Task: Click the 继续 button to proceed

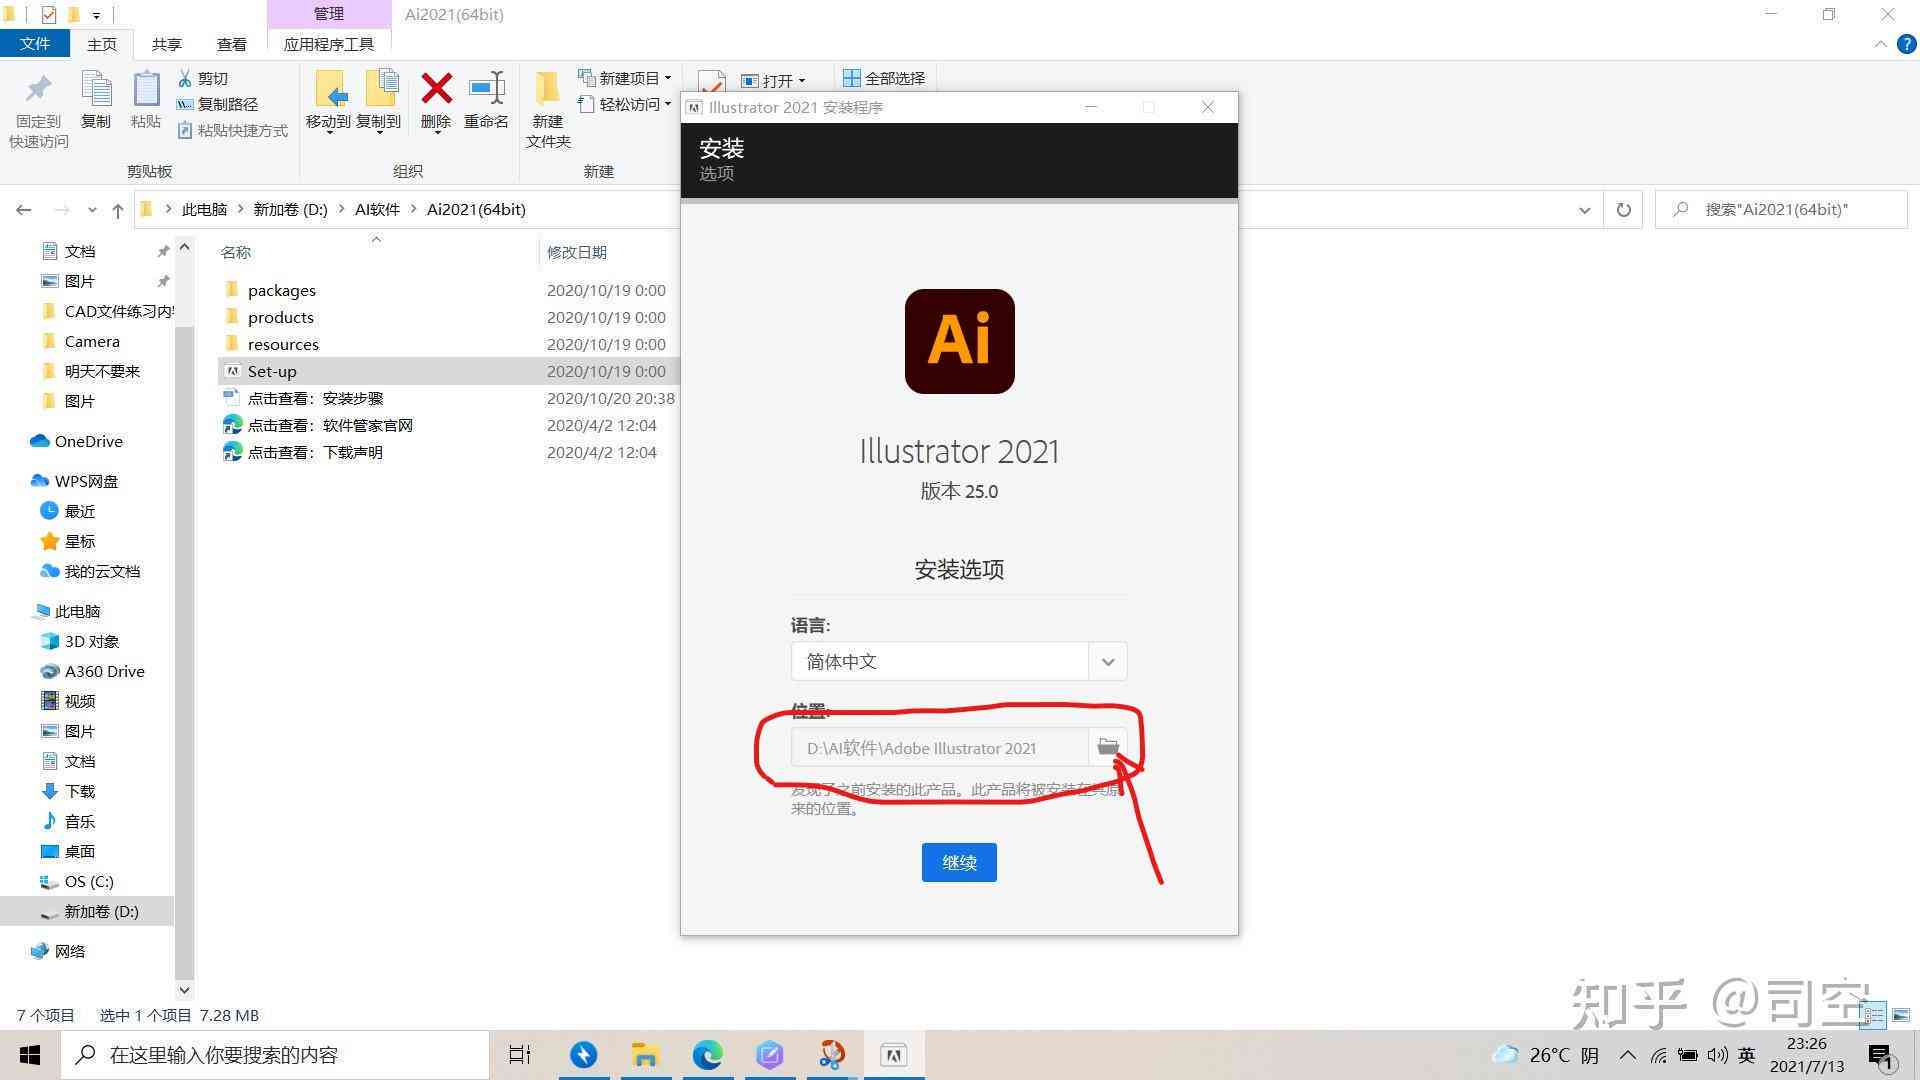Action: (x=959, y=861)
